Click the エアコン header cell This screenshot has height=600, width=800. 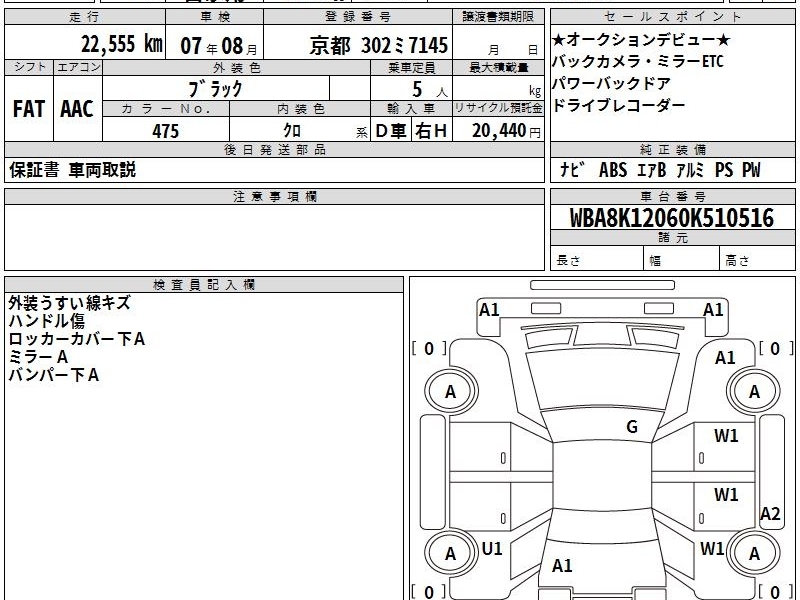pos(78,67)
